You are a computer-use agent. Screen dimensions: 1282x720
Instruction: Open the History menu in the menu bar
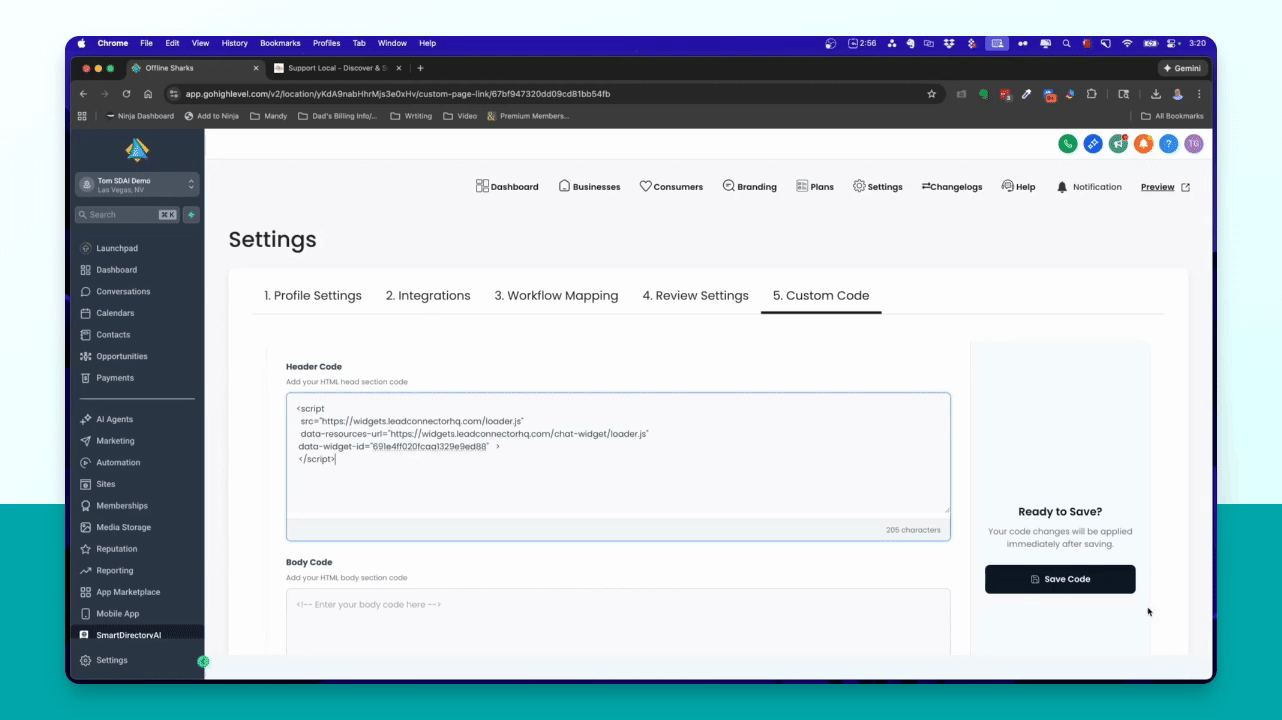235,43
